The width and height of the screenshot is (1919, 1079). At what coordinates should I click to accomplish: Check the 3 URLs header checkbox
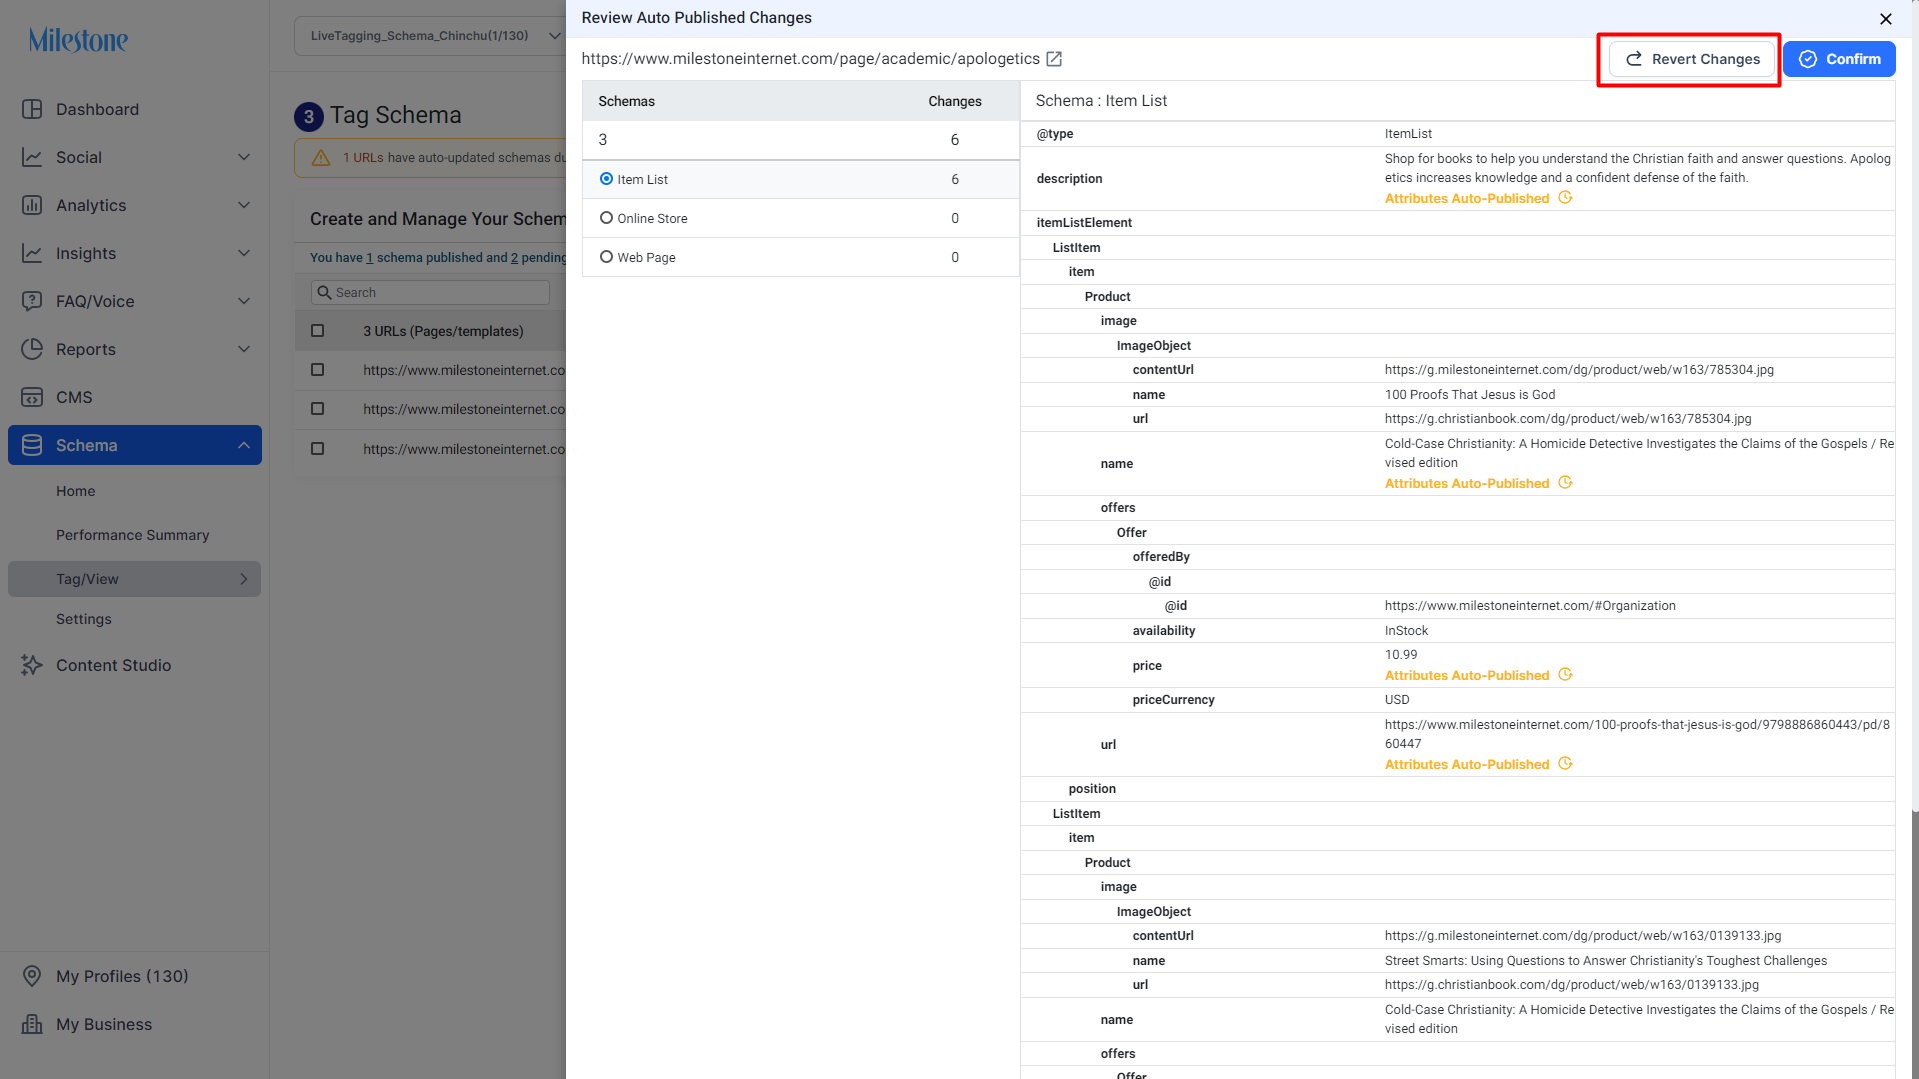tap(318, 331)
